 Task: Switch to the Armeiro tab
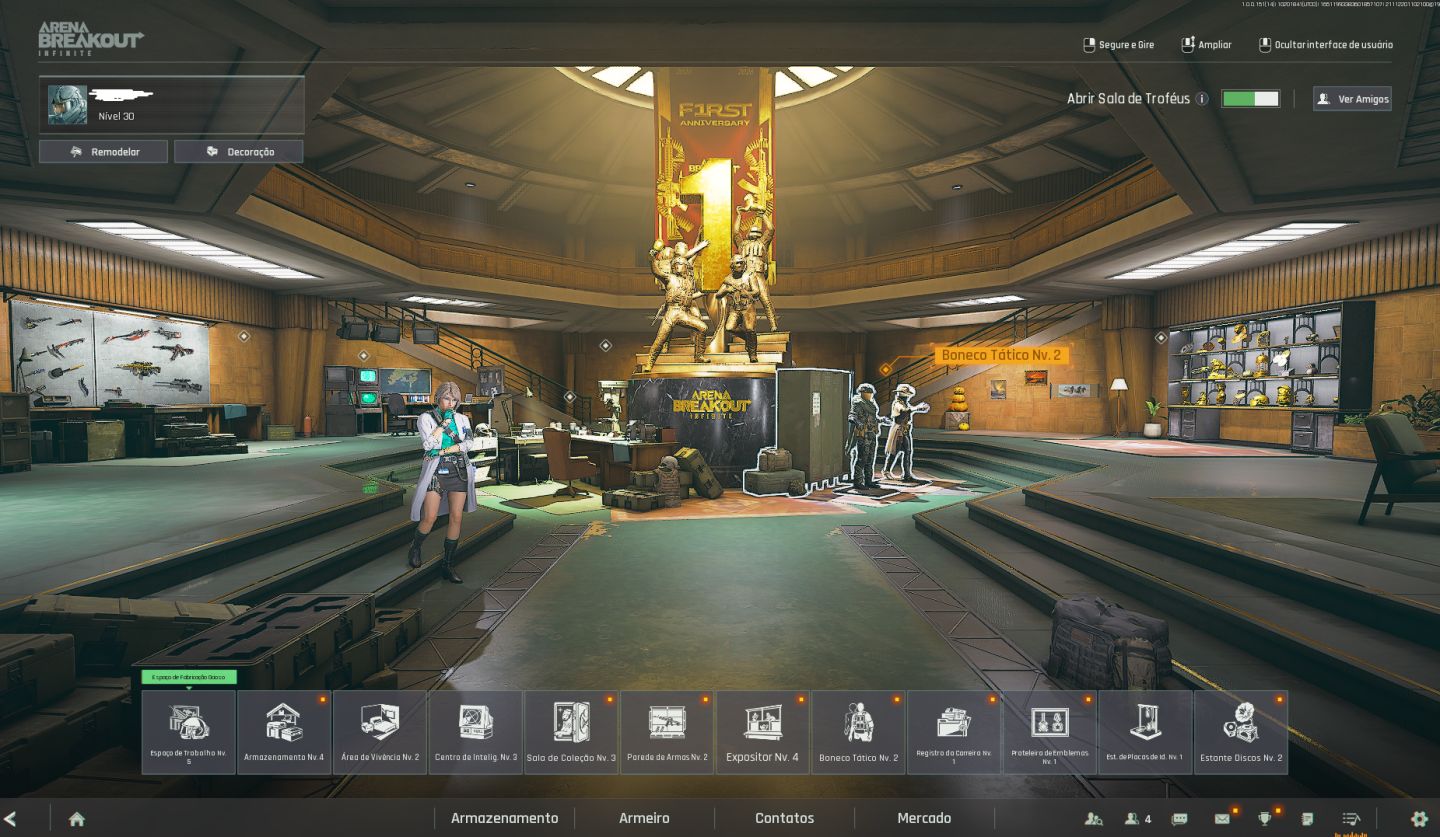coord(644,818)
